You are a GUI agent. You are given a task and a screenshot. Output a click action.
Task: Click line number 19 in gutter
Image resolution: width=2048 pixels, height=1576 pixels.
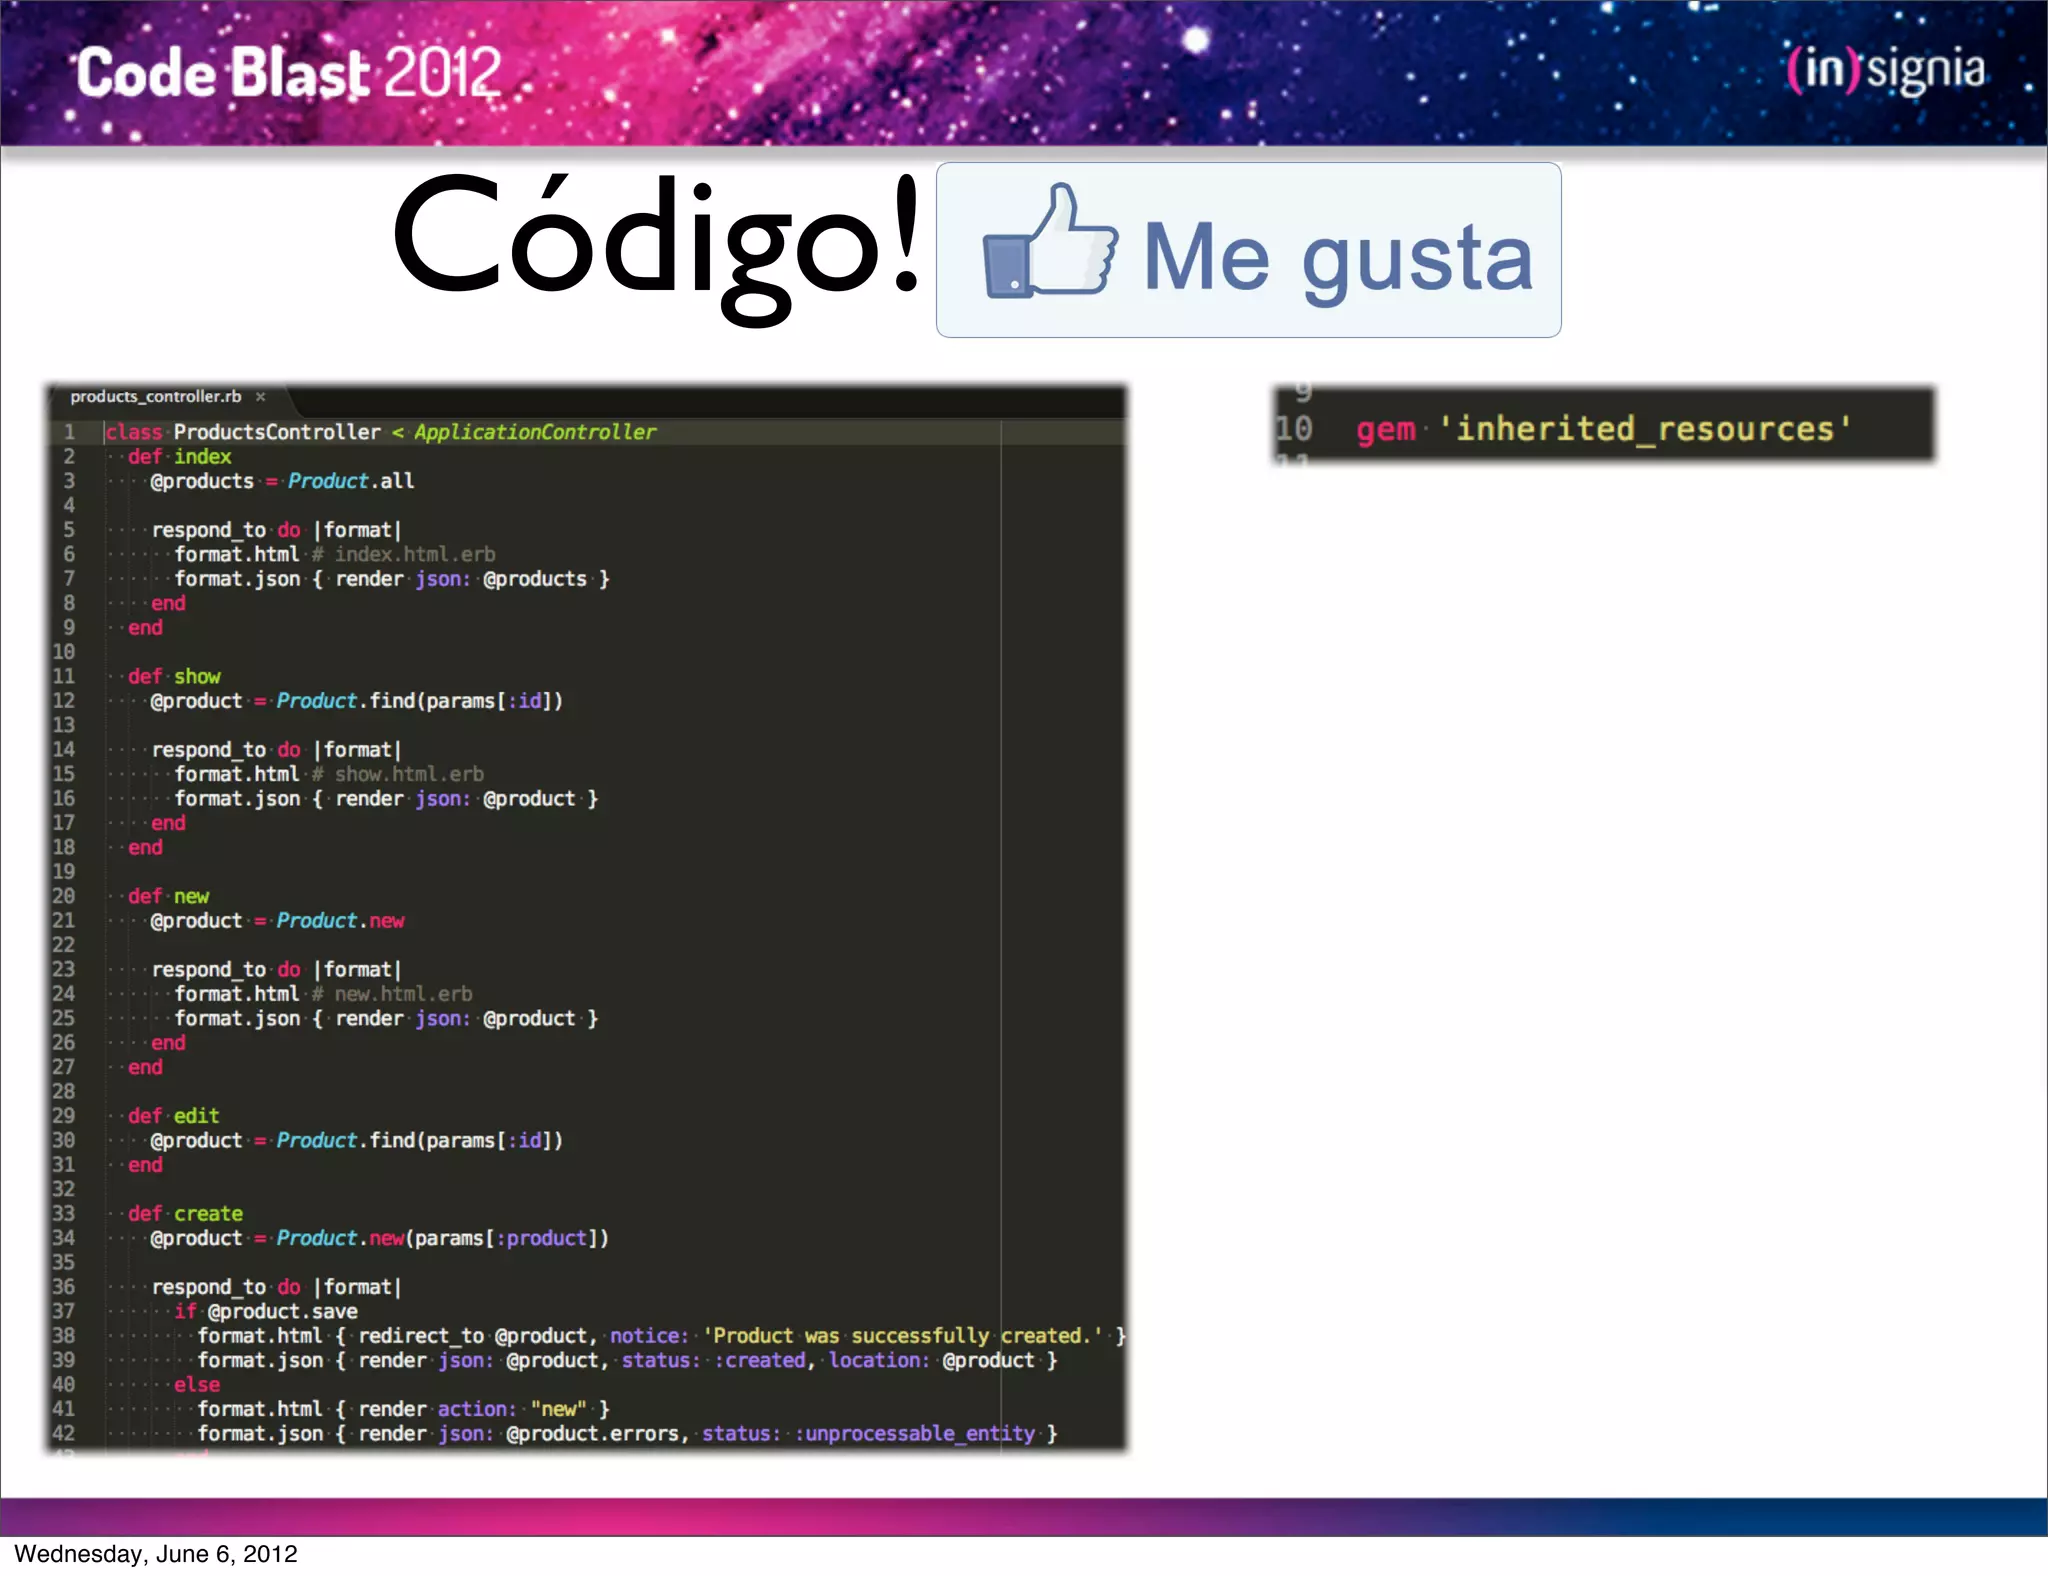click(x=63, y=872)
